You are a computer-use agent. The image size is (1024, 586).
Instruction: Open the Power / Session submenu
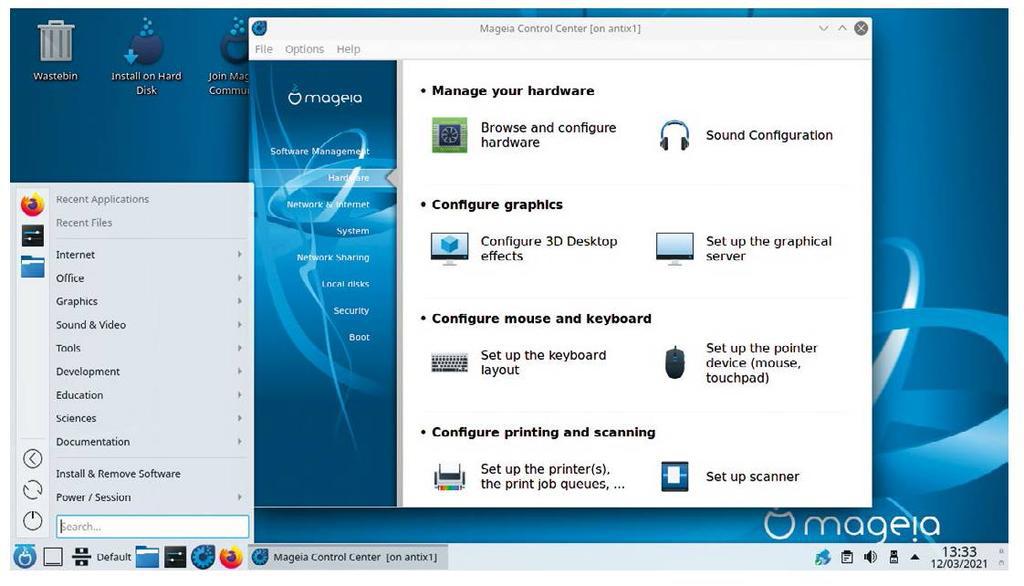point(152,497)
